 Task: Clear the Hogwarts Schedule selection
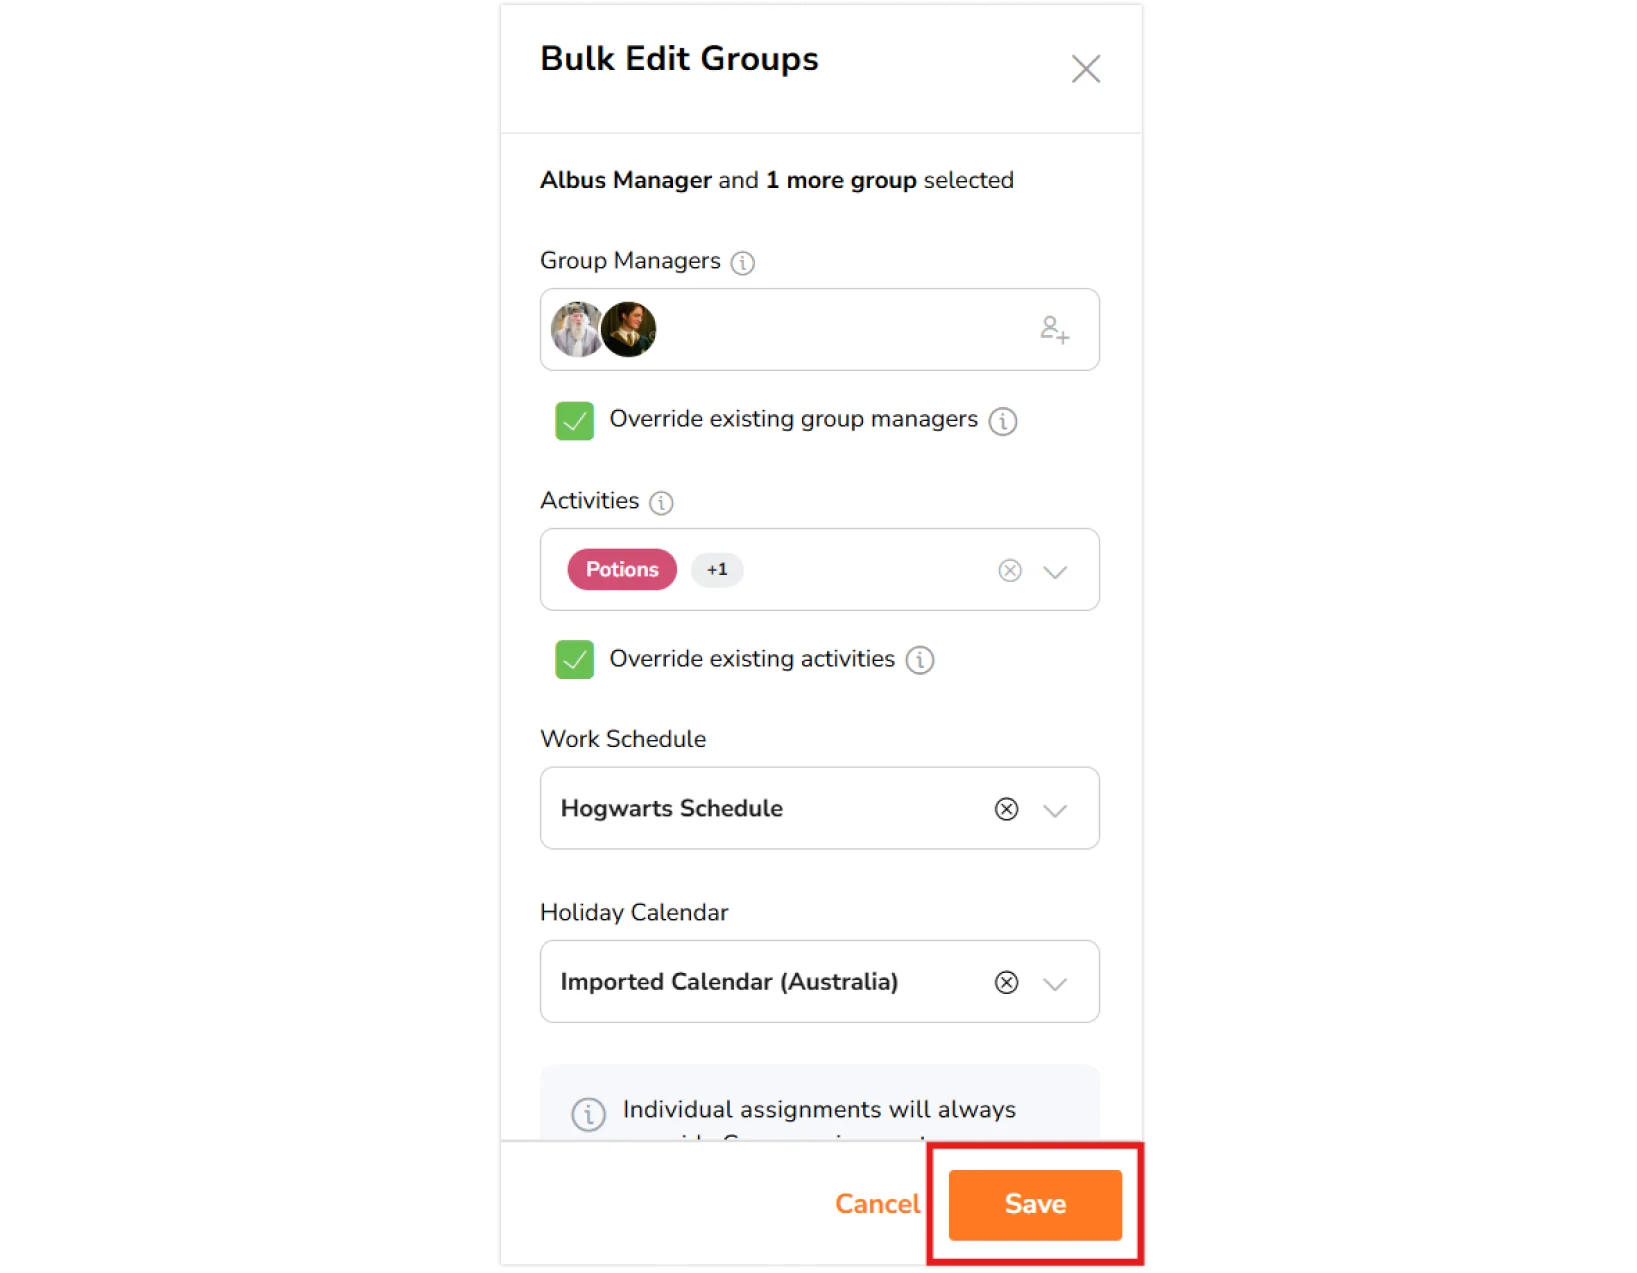[x=1006, y=809]
